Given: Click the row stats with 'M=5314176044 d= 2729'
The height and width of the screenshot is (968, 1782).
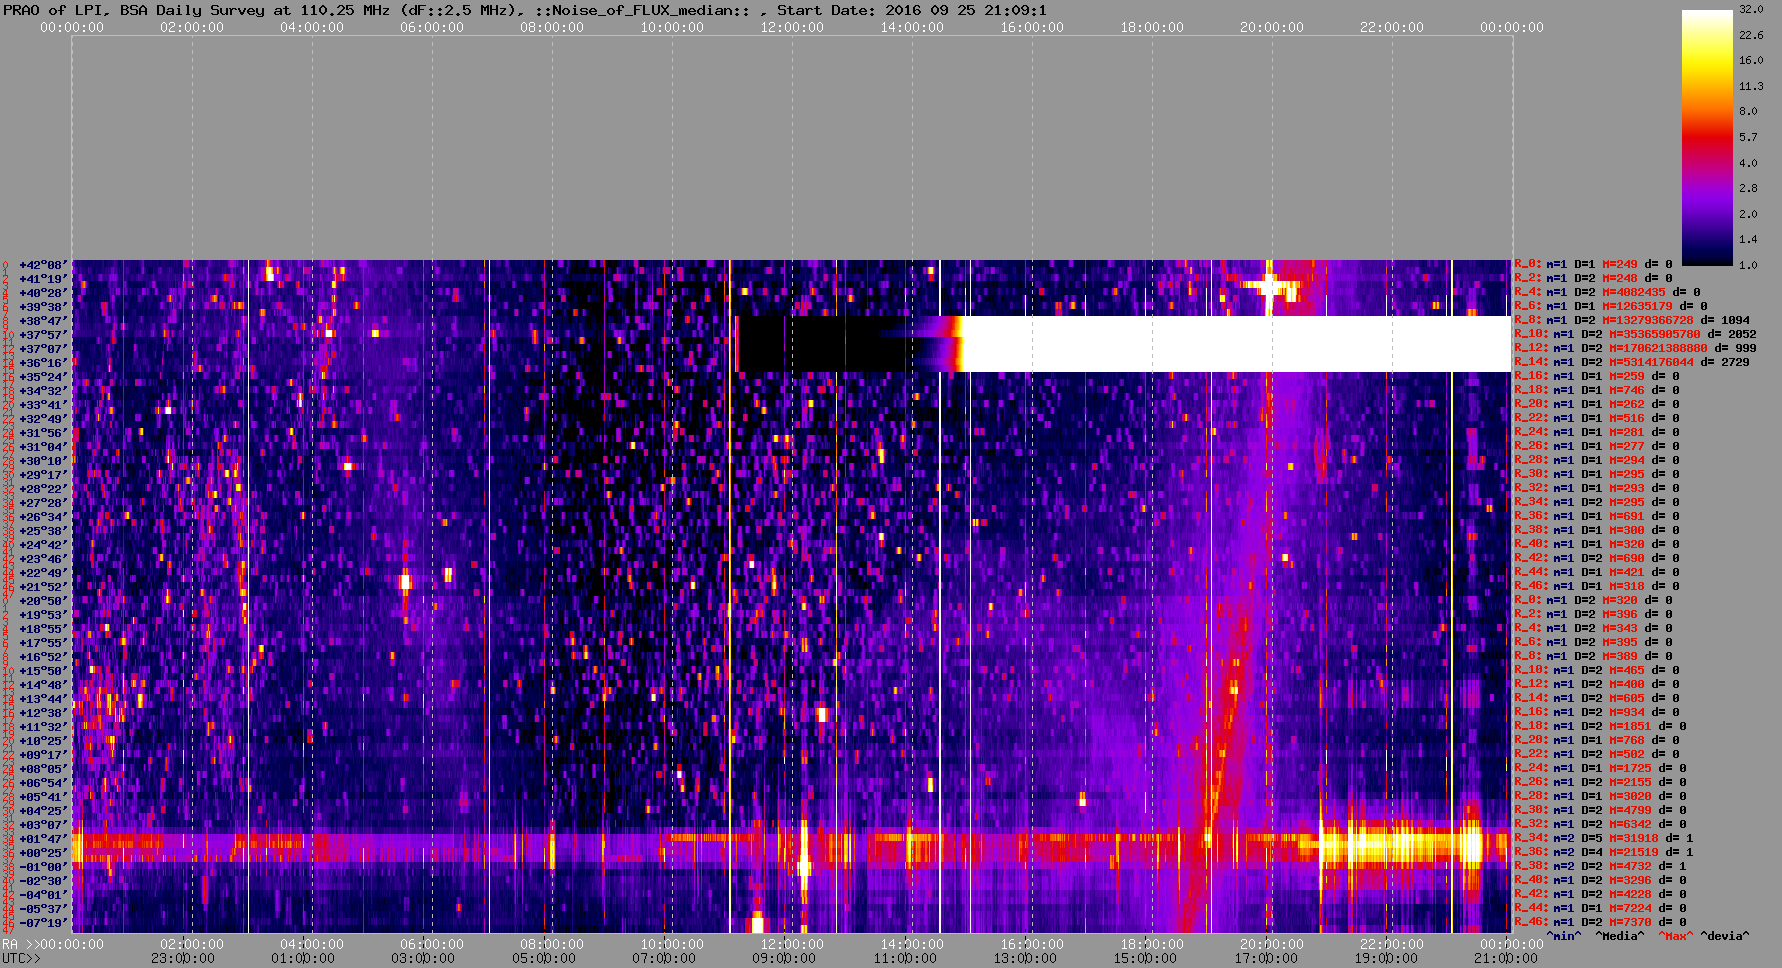Looking at the screenshot, I should (1632, 362).
